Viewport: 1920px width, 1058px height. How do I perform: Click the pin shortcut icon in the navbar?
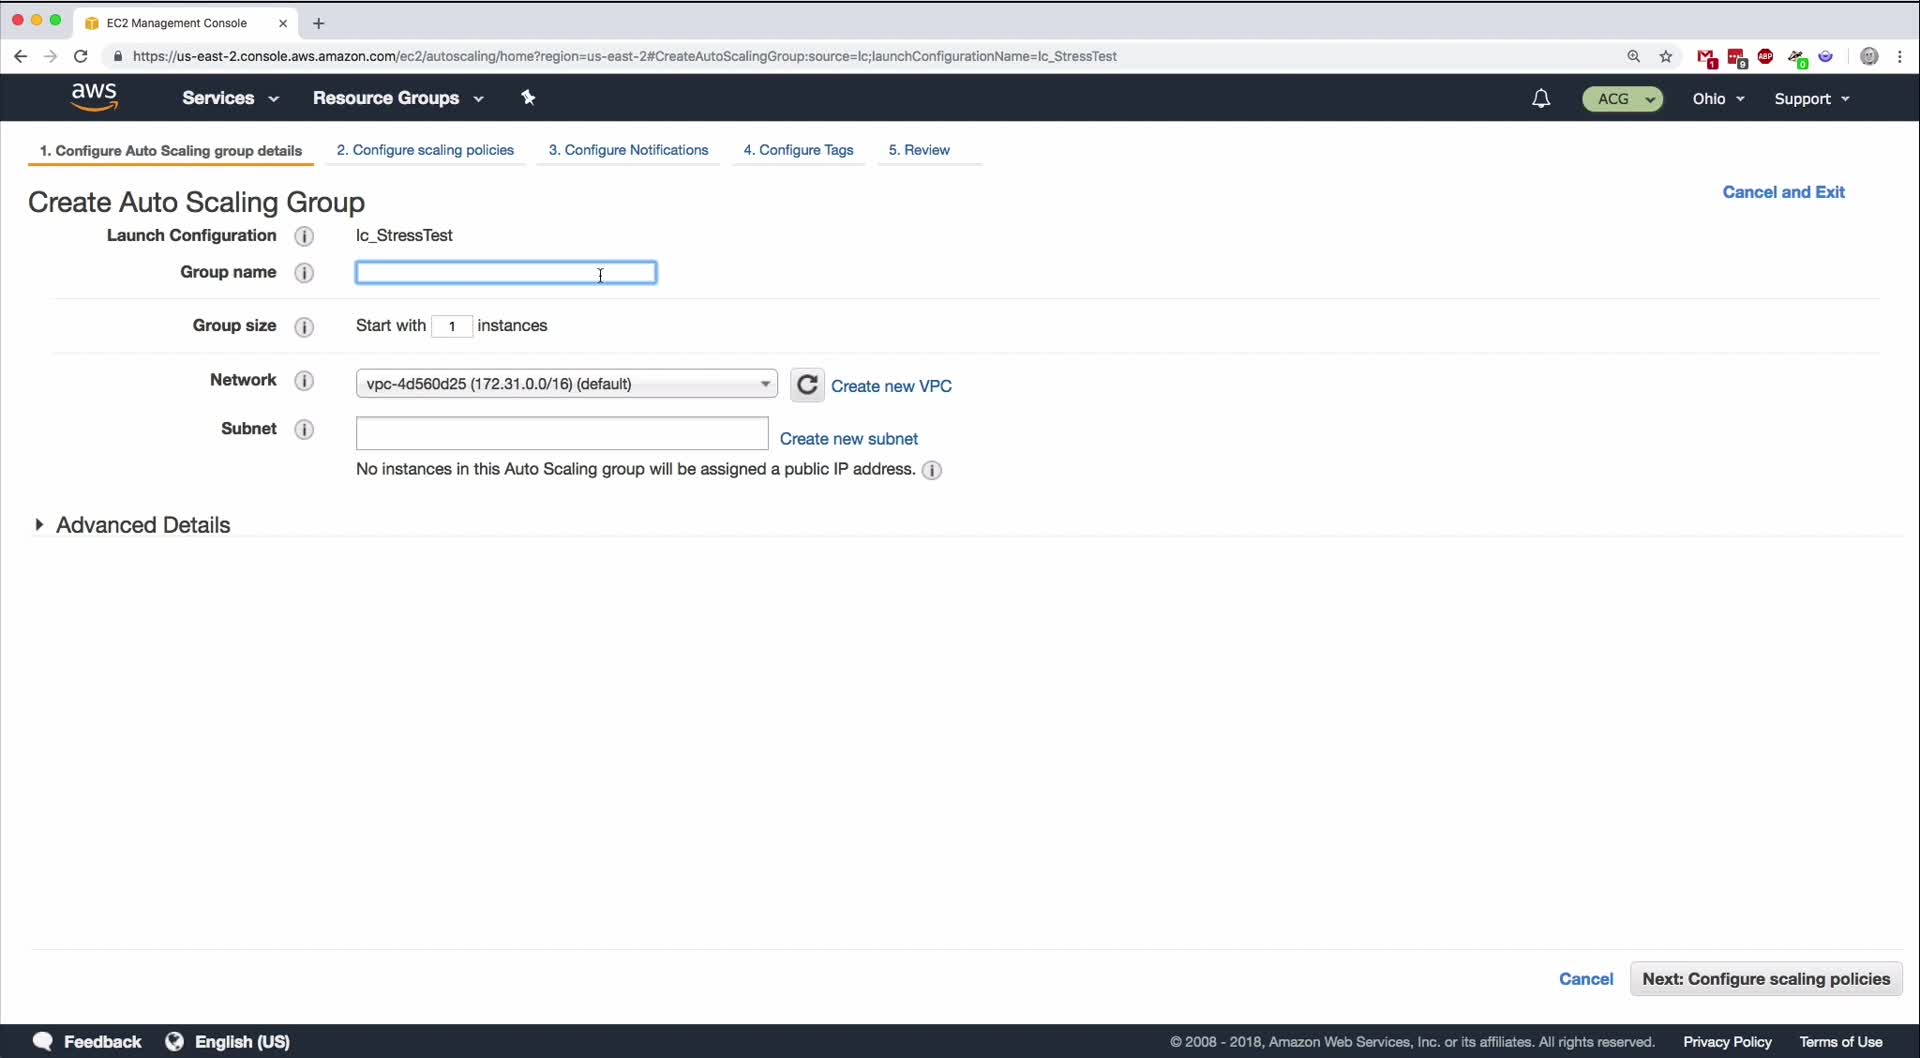click(x=529, y=97)
